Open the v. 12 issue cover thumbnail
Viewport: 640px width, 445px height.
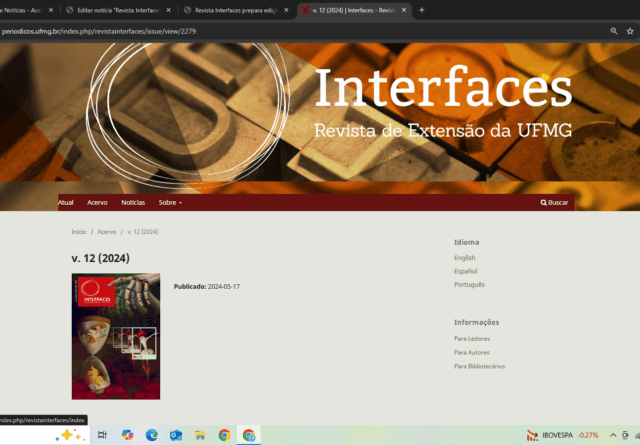(115, 336)
